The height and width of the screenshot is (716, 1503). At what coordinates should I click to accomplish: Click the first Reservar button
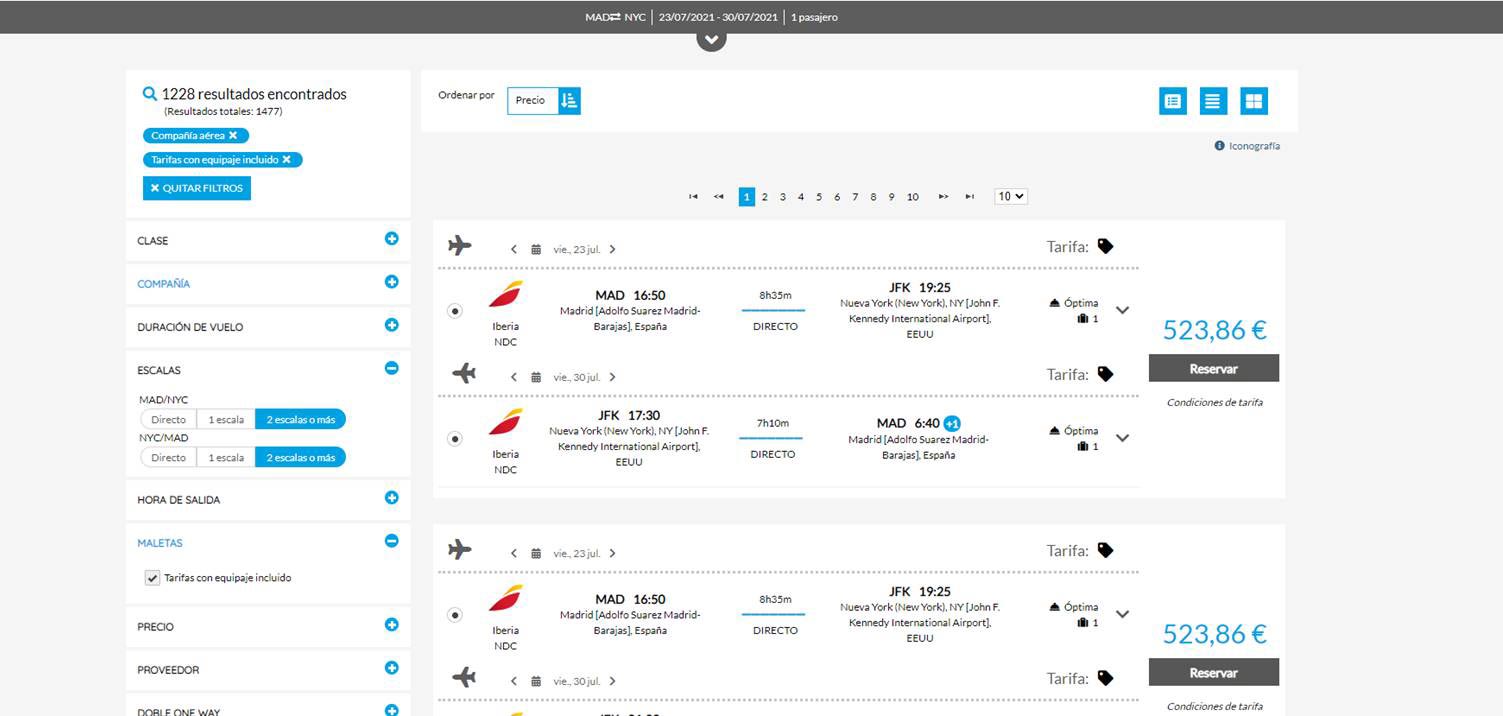point(1213,368)
